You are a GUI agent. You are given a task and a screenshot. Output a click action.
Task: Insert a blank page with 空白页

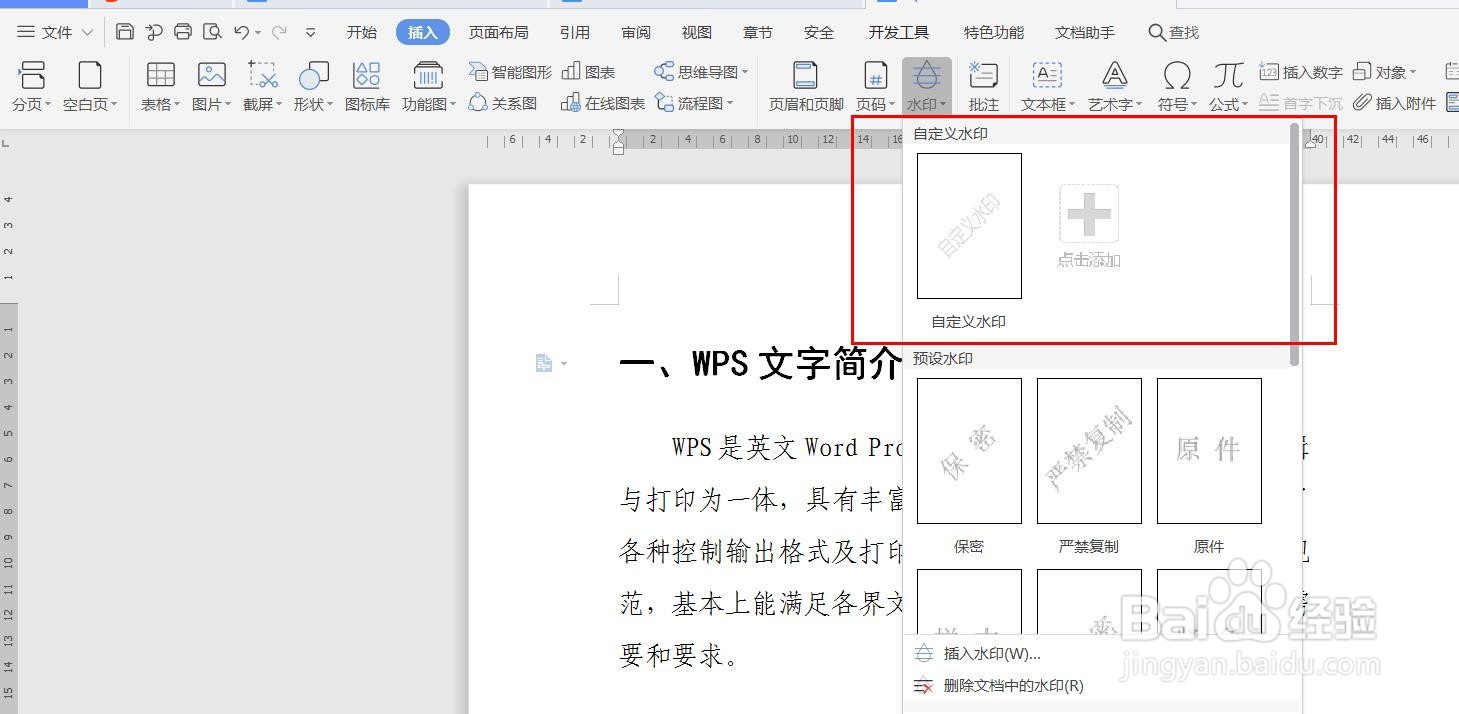90,85
